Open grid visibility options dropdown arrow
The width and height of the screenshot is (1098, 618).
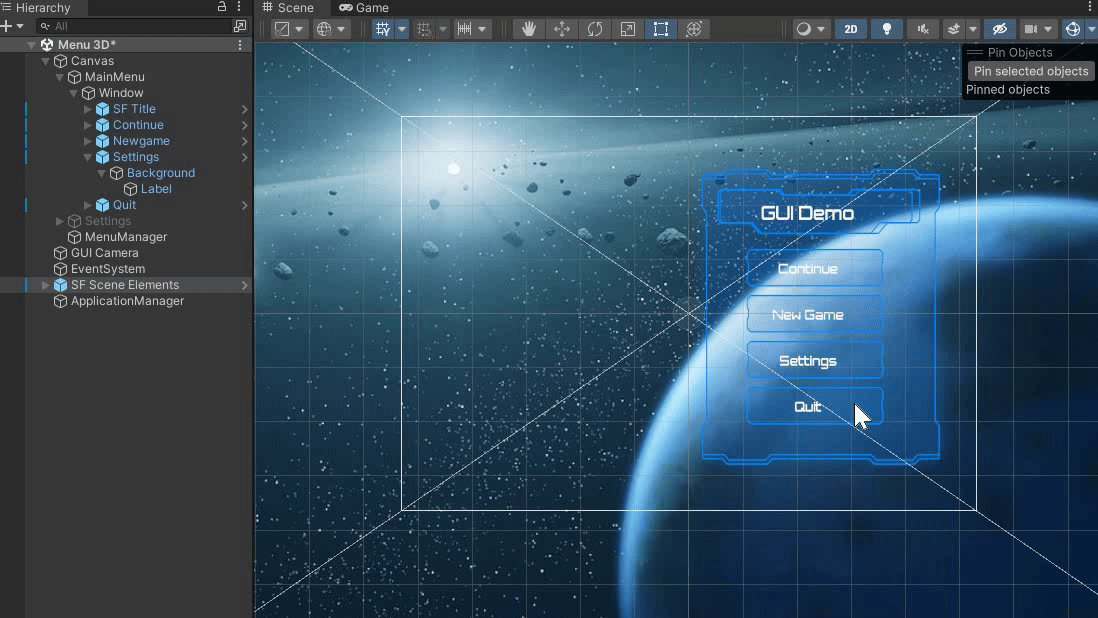point(401,29)
